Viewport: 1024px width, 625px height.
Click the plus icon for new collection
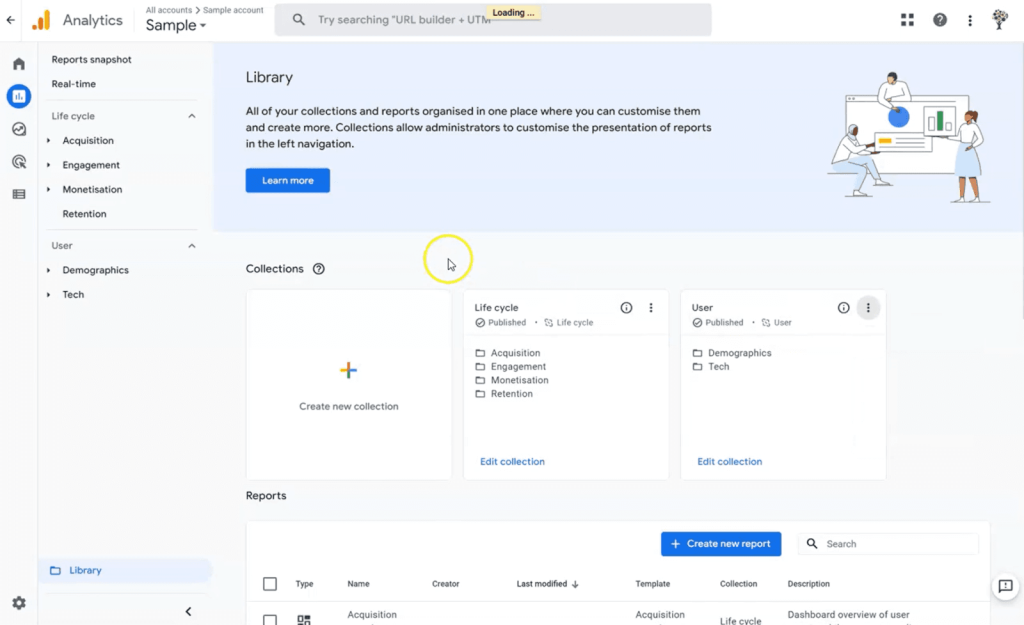(x=349, y=370)
